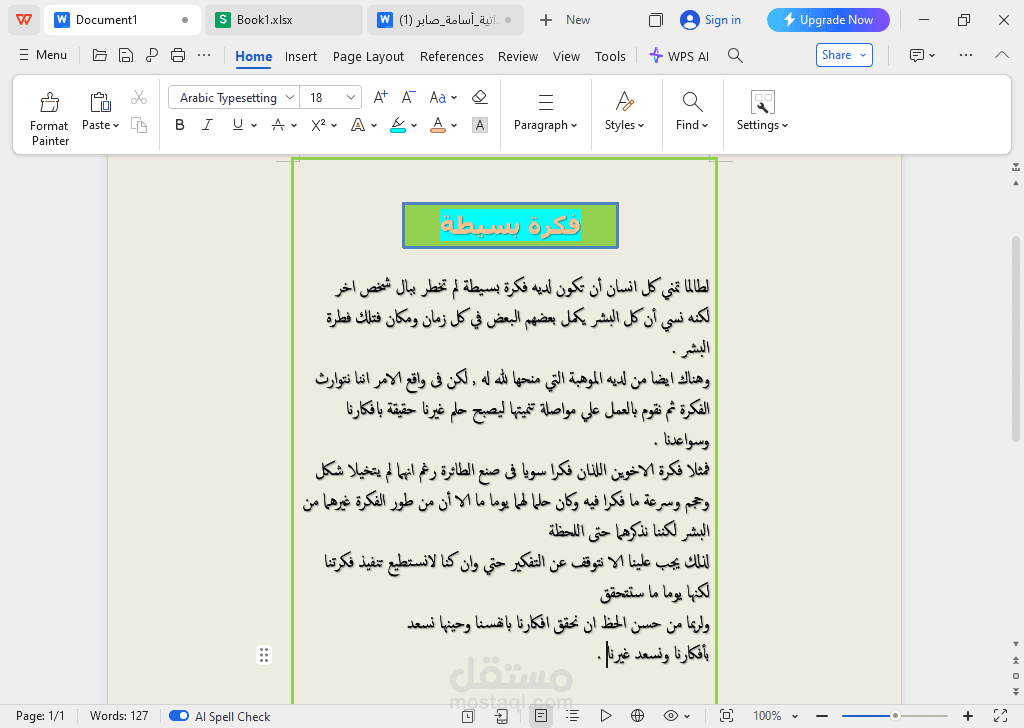Open the Paste options dropdown arrow
Image resolution: width=1024 pixels, height=728 pixels.
tap(116, 125)
